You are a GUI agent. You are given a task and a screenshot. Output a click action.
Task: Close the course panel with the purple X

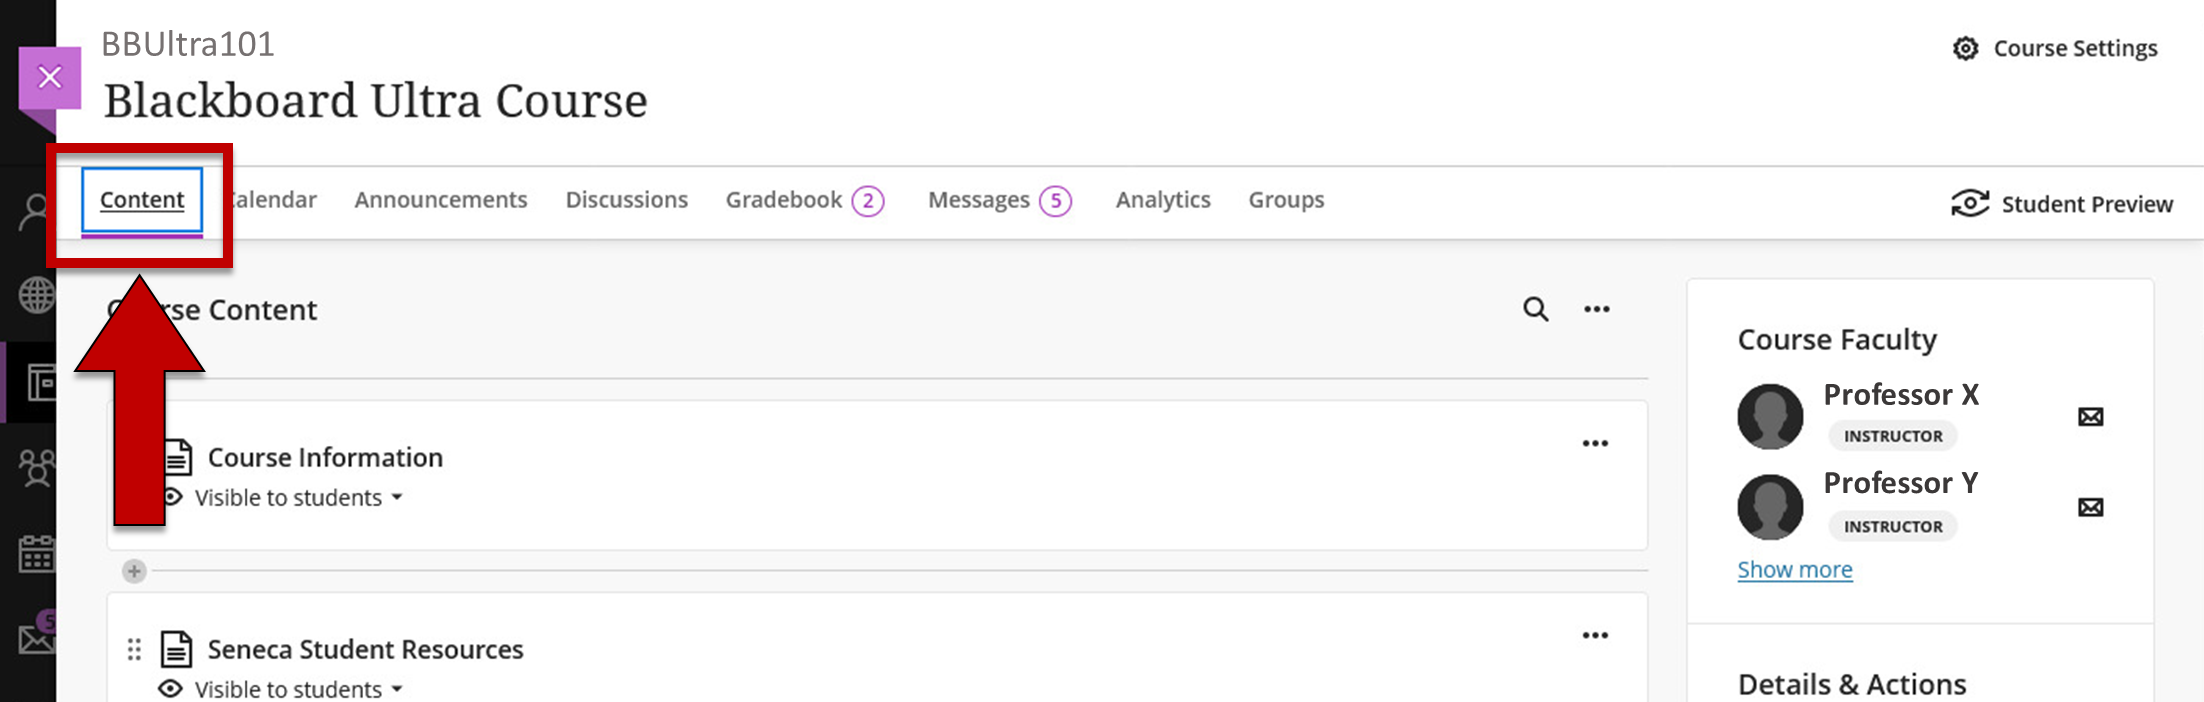click(50, 78)
